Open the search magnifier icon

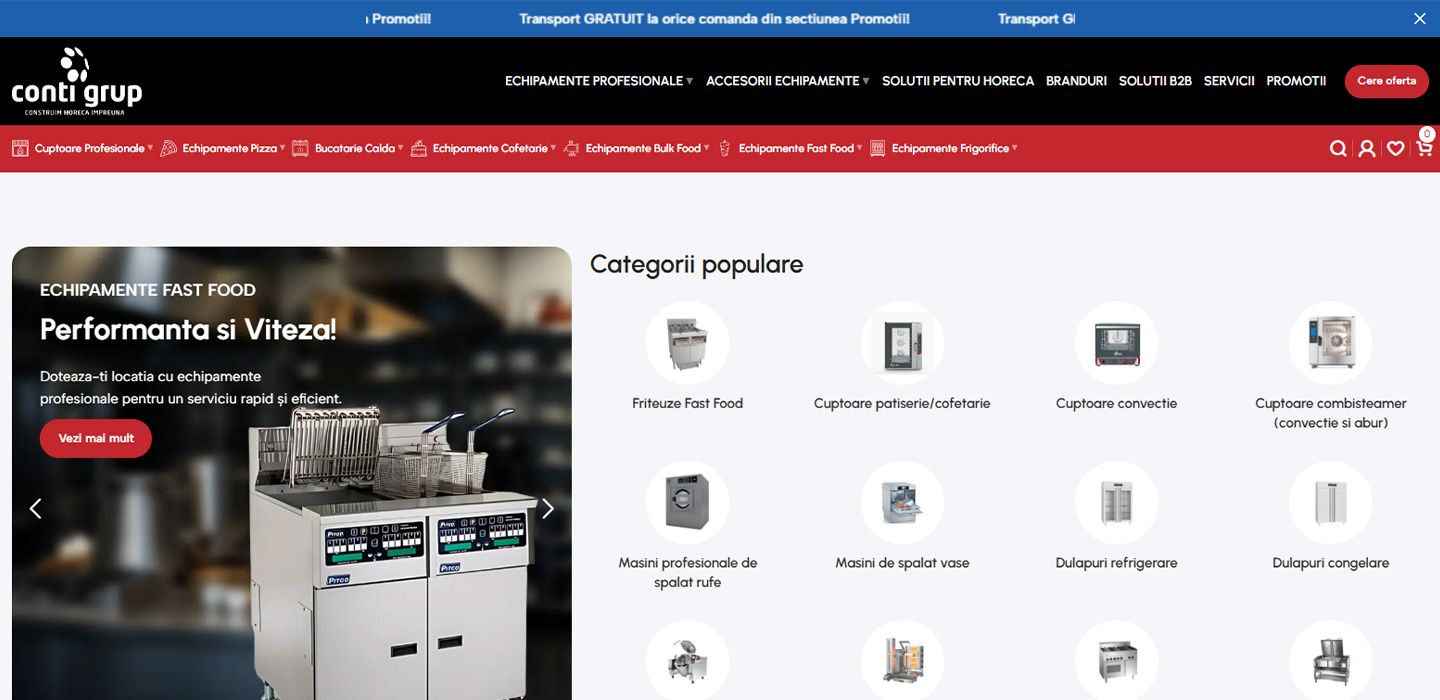(1338, 149)
